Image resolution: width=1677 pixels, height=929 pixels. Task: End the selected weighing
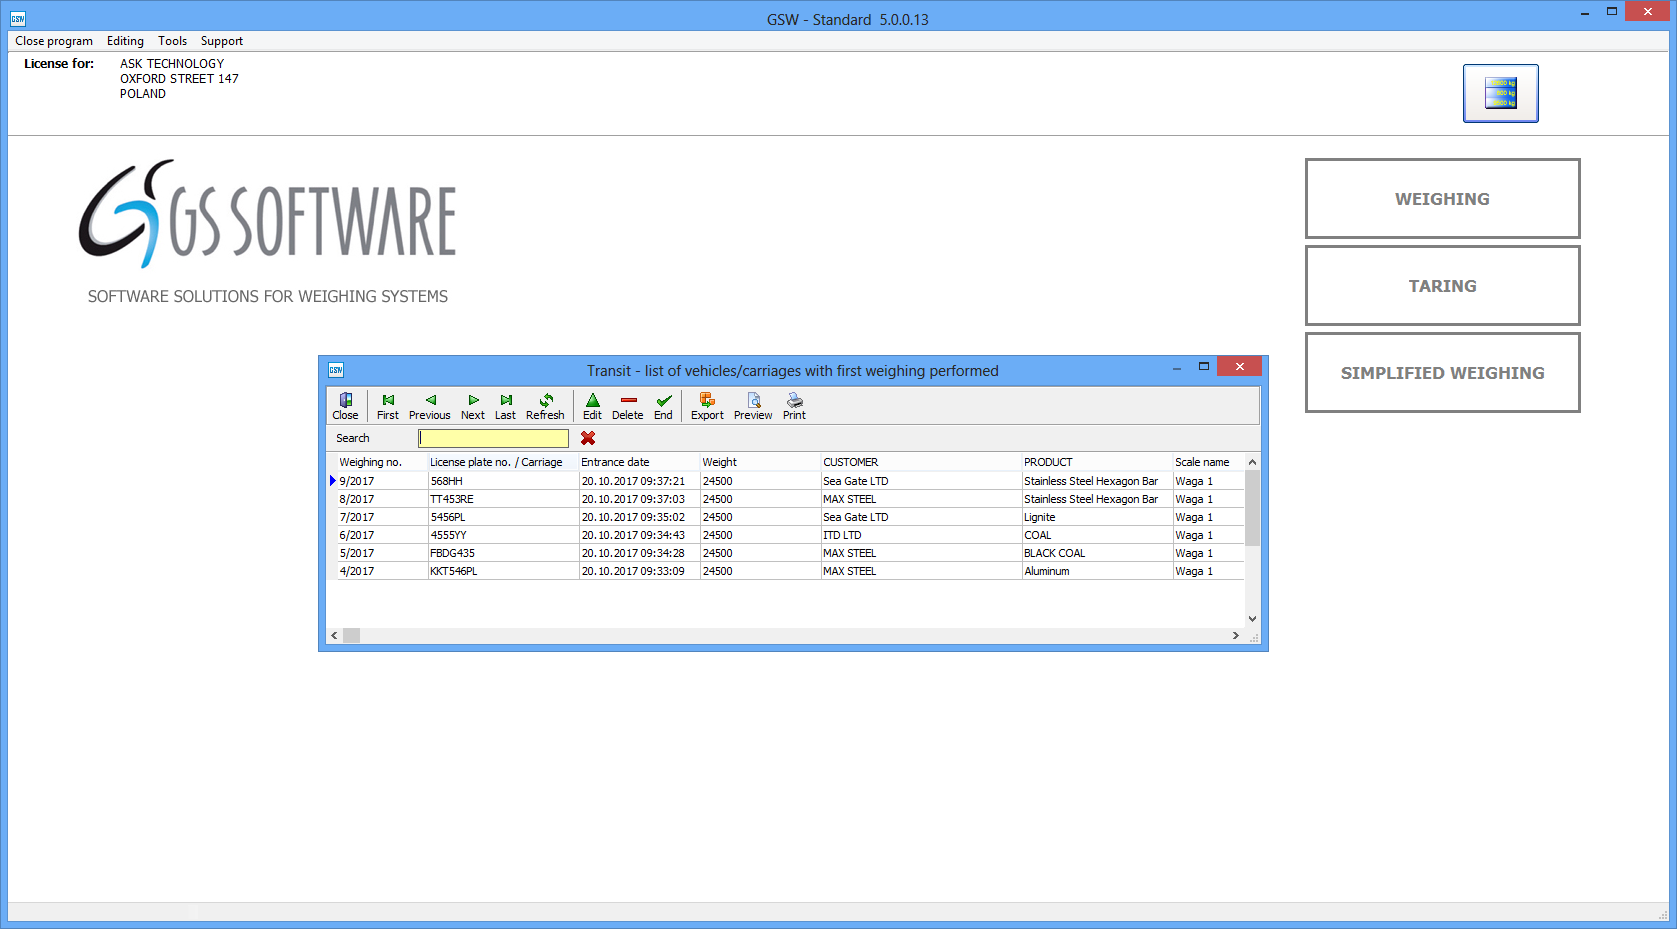(663, 406)
